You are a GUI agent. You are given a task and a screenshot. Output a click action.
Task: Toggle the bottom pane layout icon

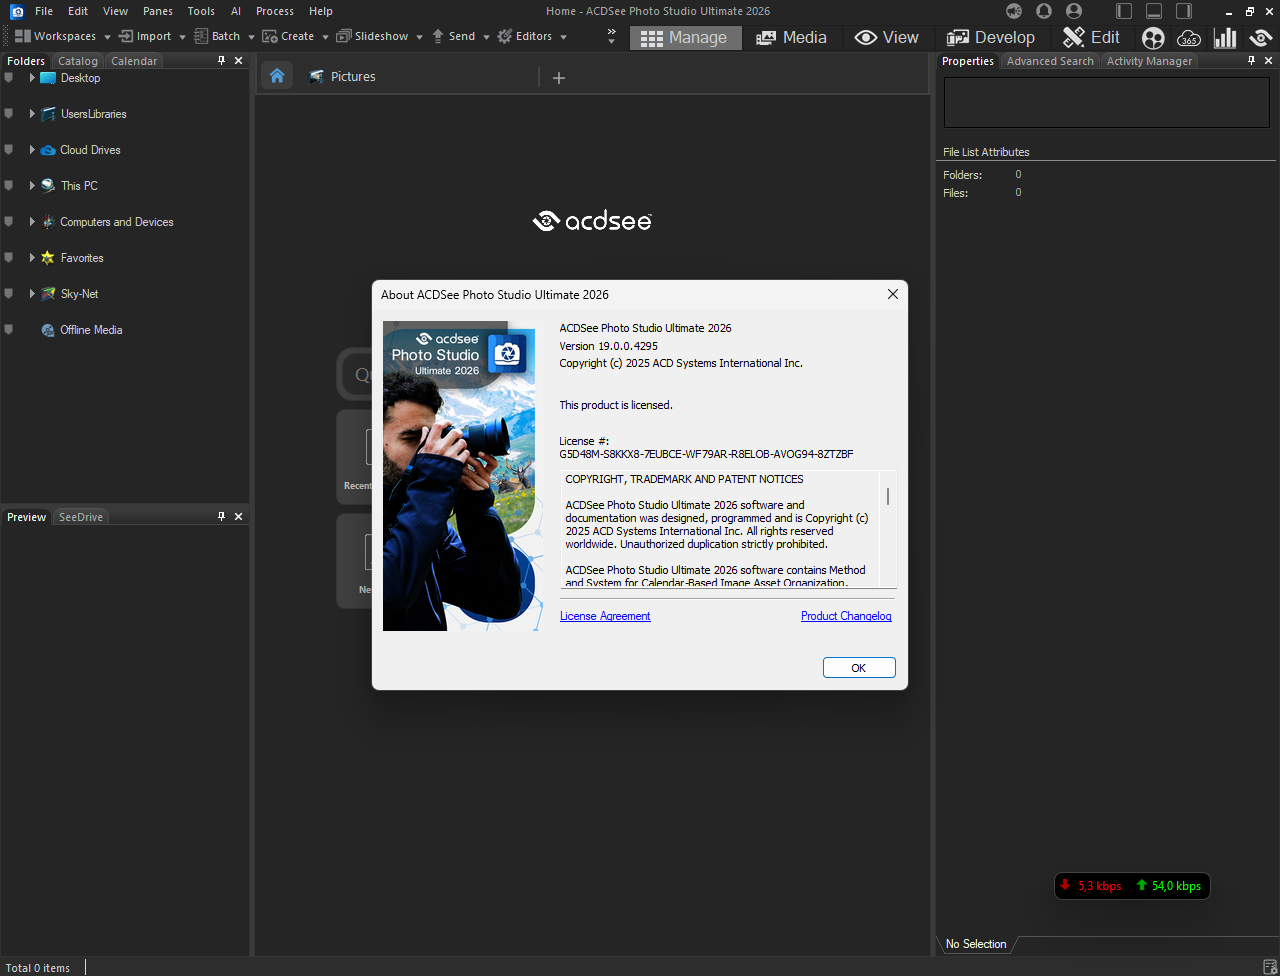(1154, 11)
